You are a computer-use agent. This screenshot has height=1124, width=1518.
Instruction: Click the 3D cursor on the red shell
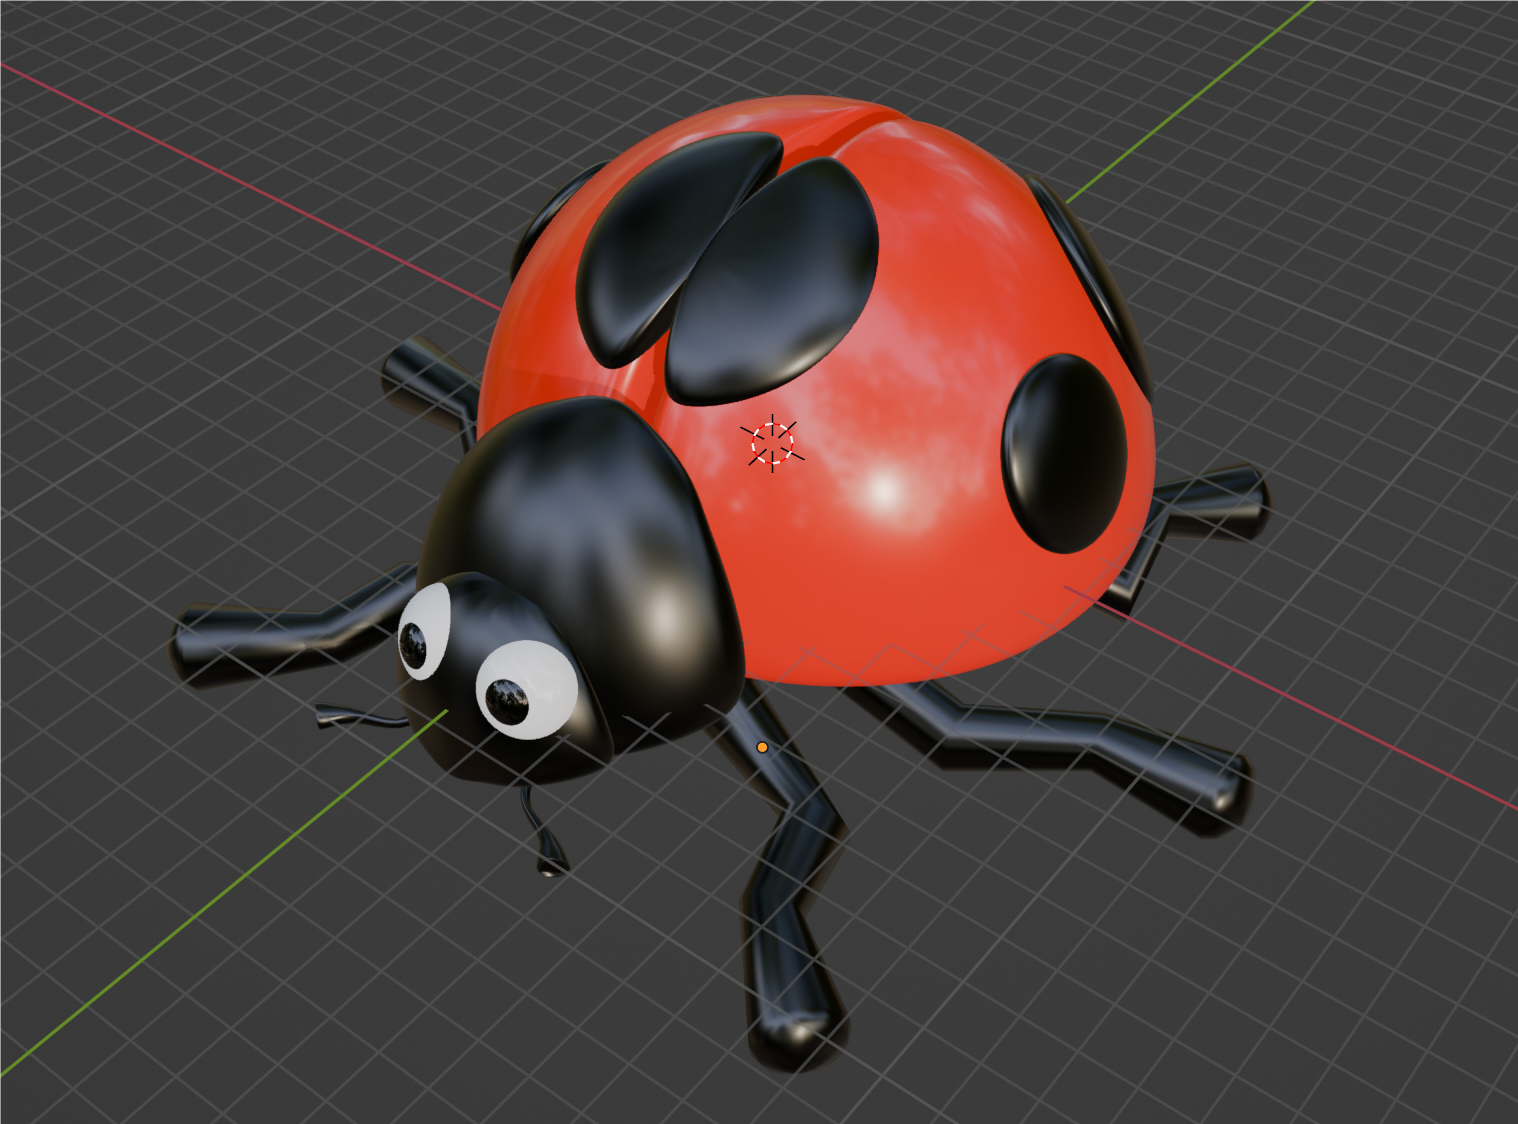(772, 443)
